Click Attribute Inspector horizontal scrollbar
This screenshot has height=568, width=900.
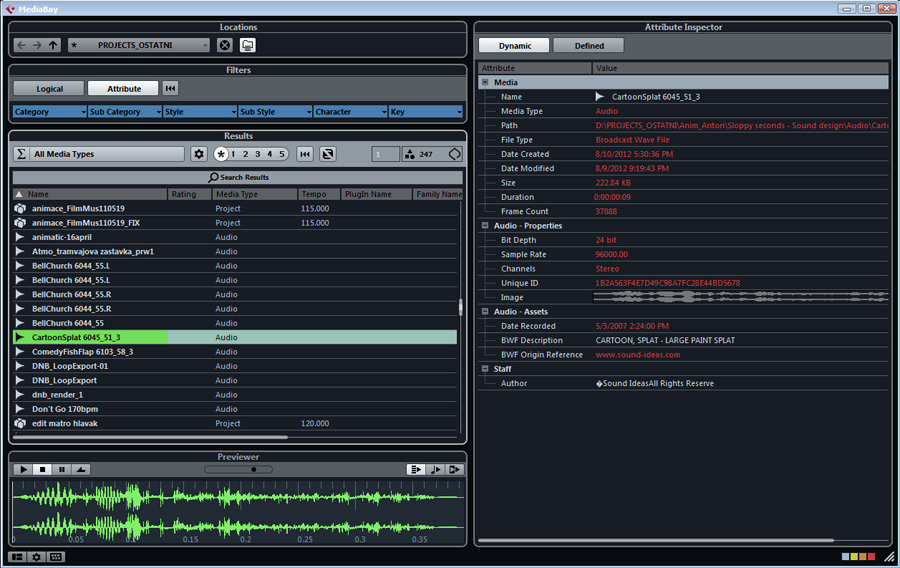pyautogui.click(x=655, y=540)
